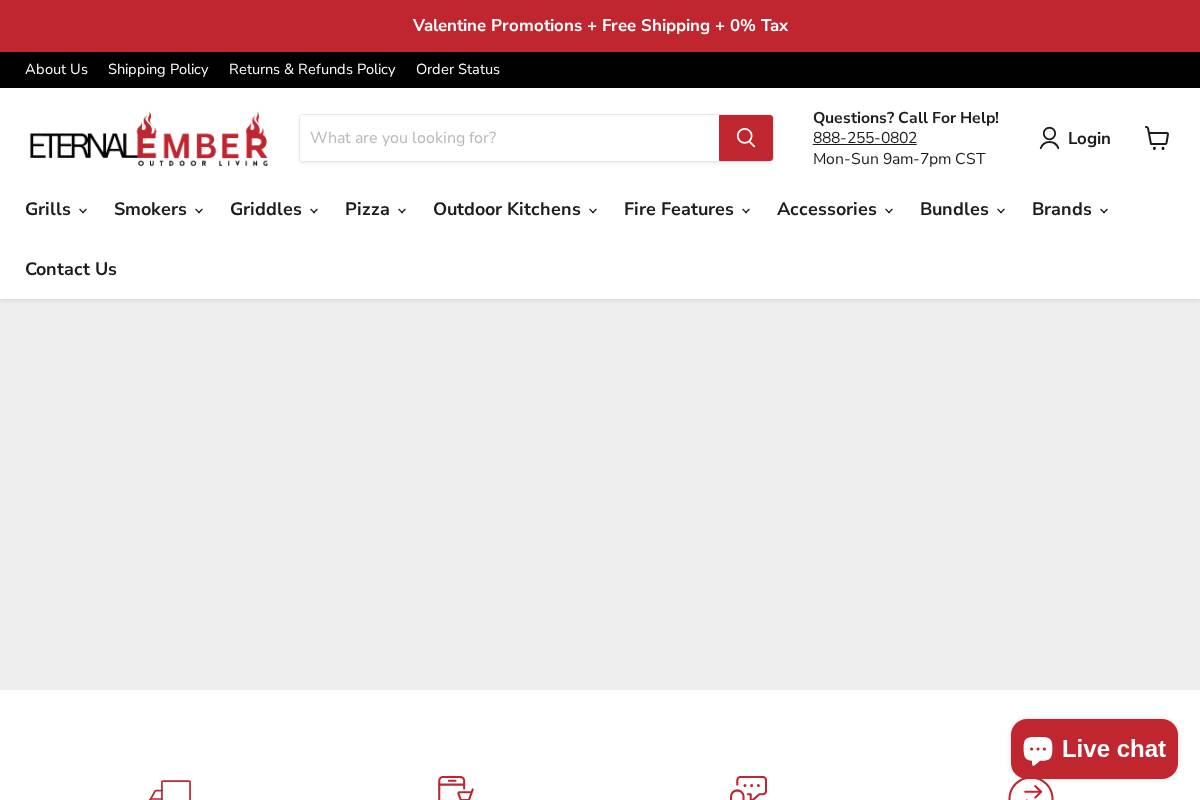The height and width of the screenshot is (800, 1200).
Task: Expand the Griddles menu
Action: pyautogui.click(x=274, y=209)
